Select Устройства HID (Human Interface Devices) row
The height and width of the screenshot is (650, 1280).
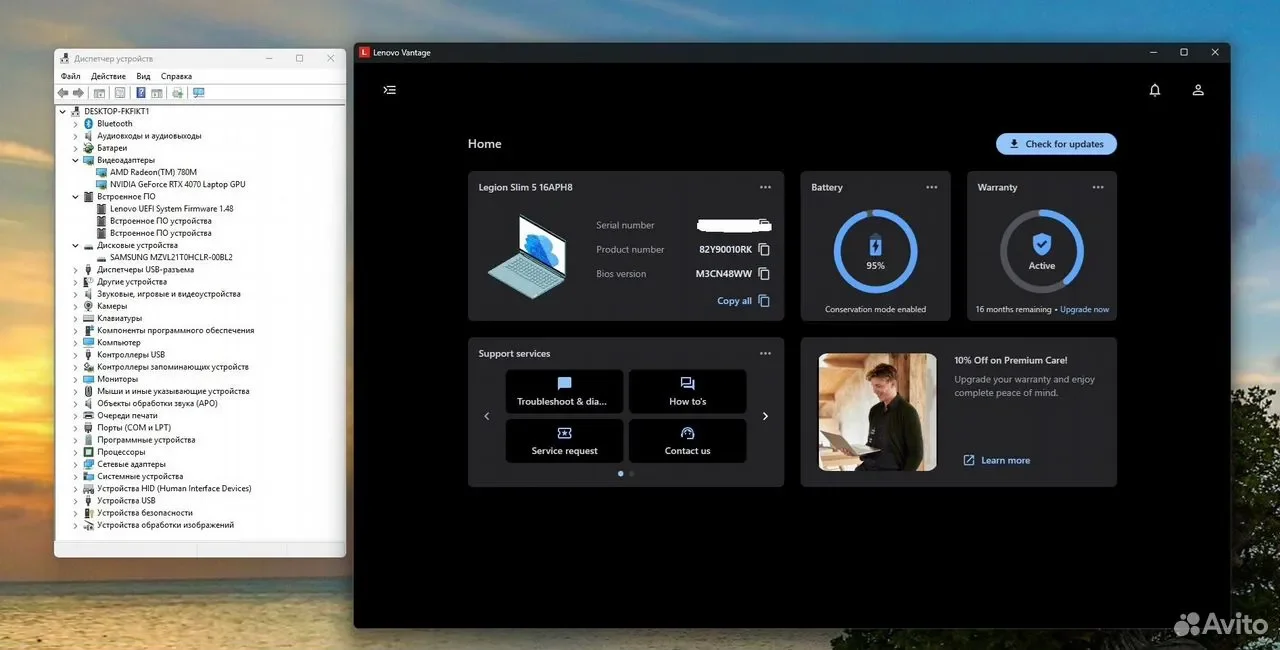[174, 489]
